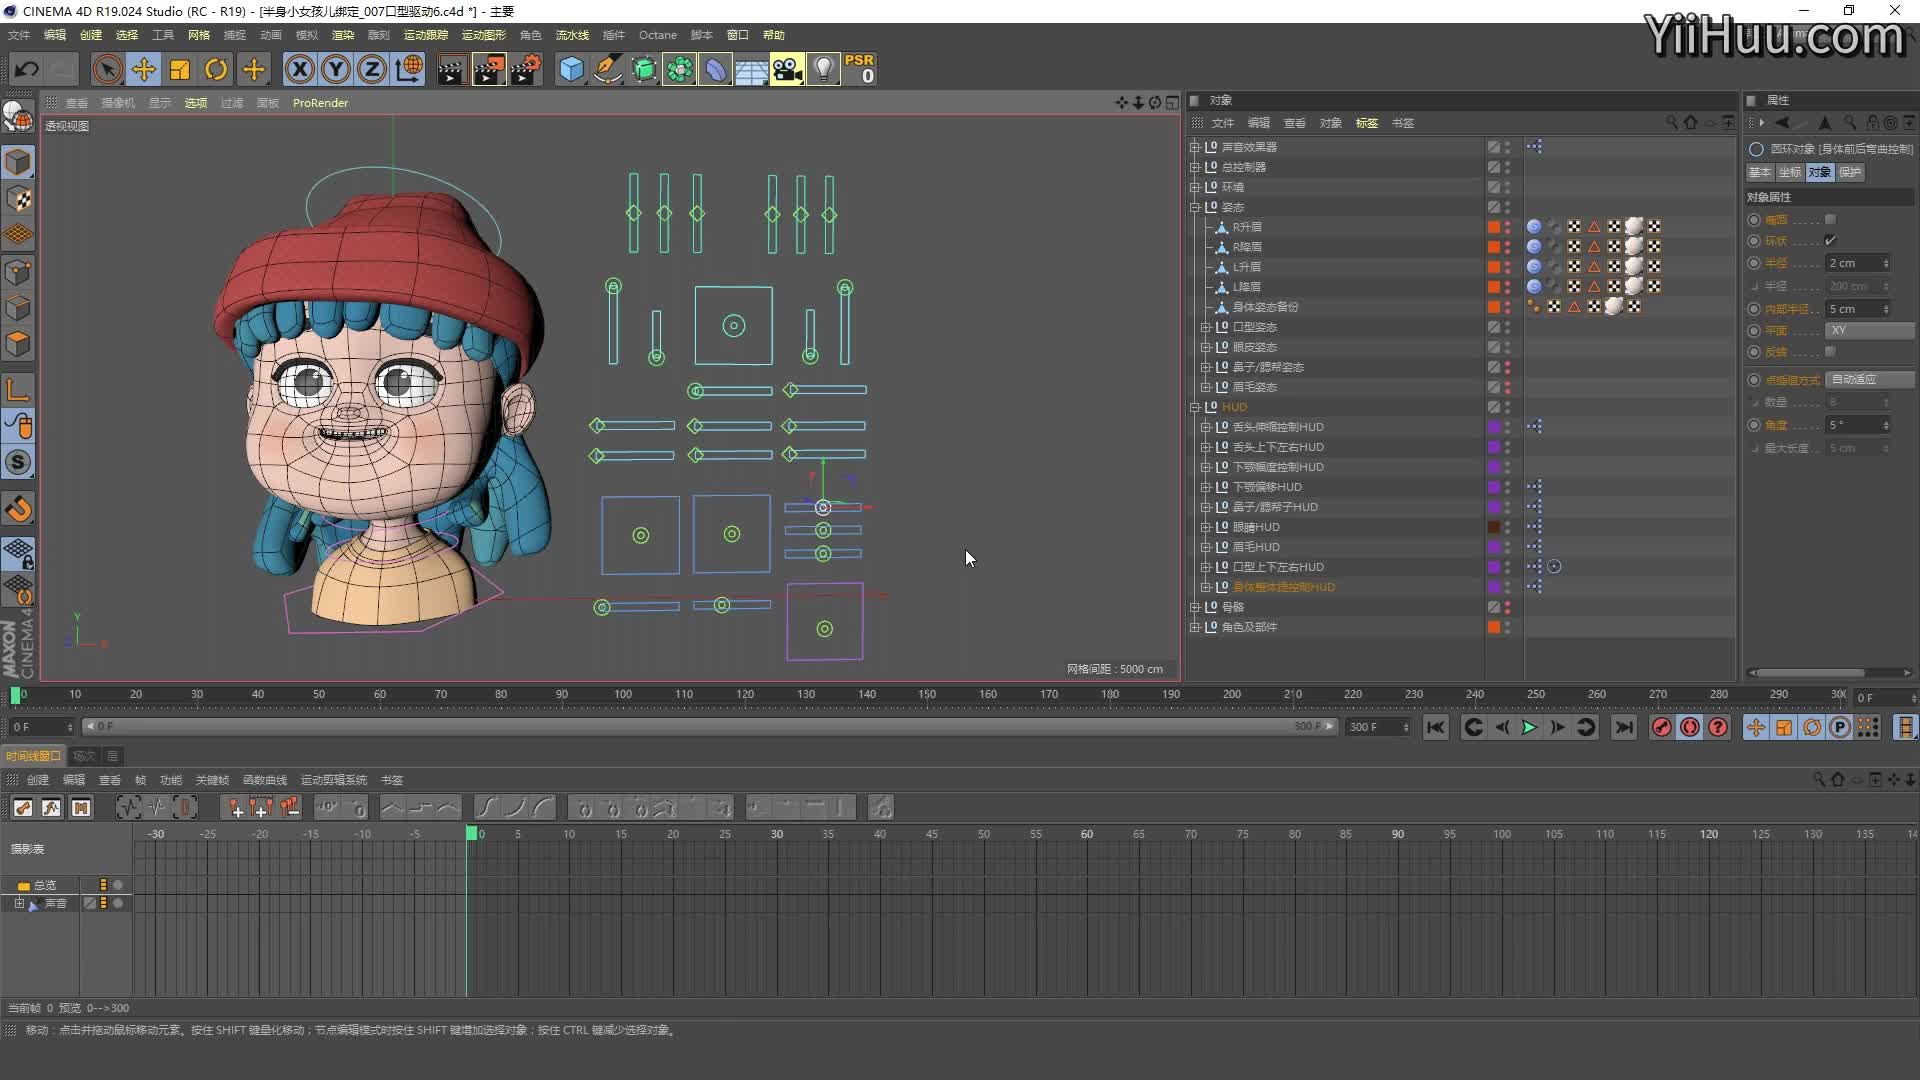This screenshot has width=1920, height=1080.
Task: Toggle X axis lock
Action: point(299,69)
